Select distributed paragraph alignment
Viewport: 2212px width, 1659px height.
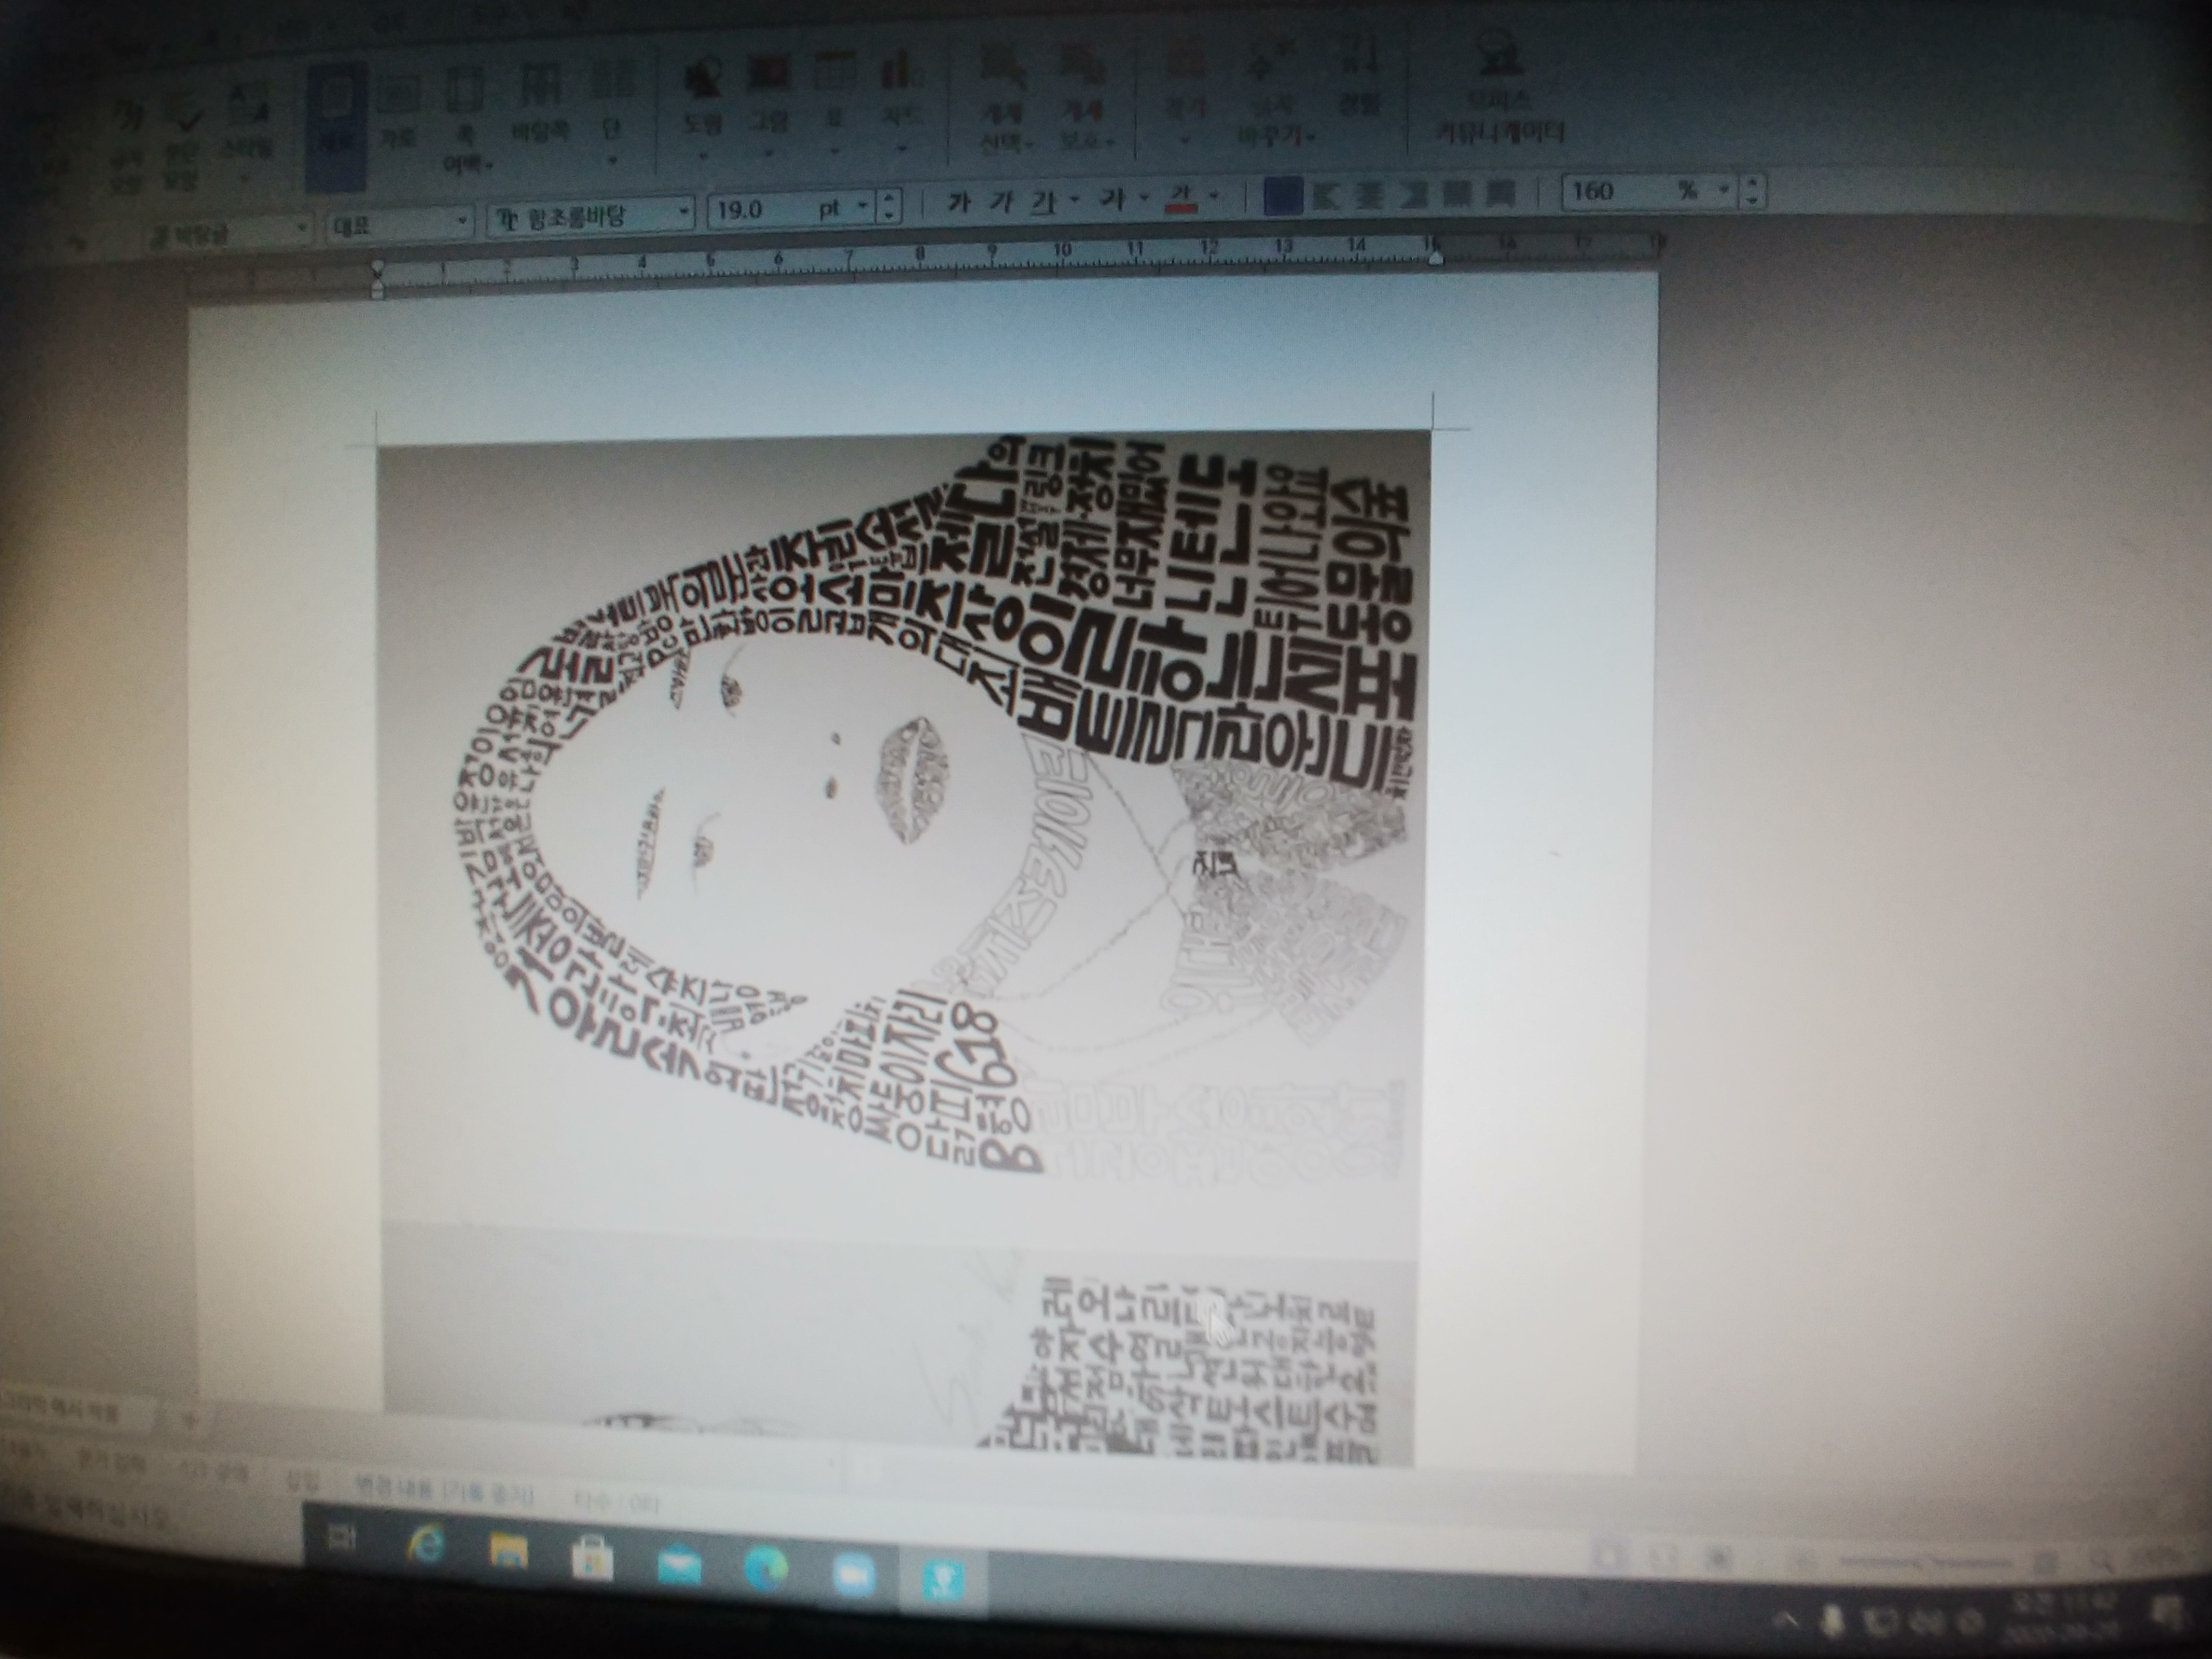coord(1458,193)
